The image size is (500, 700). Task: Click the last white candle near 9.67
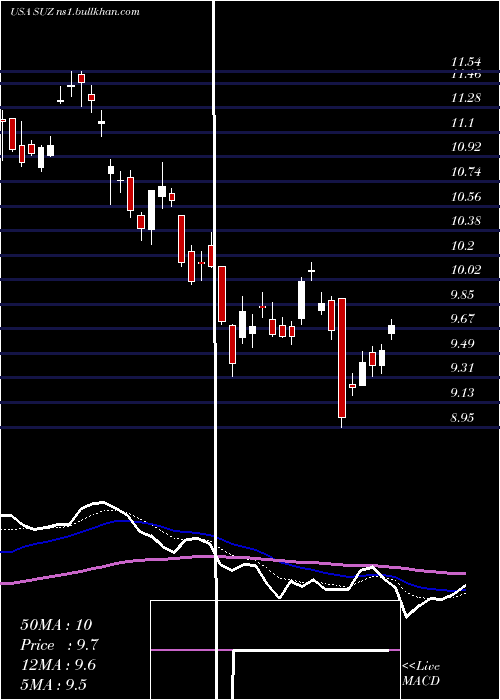point(392,329)
